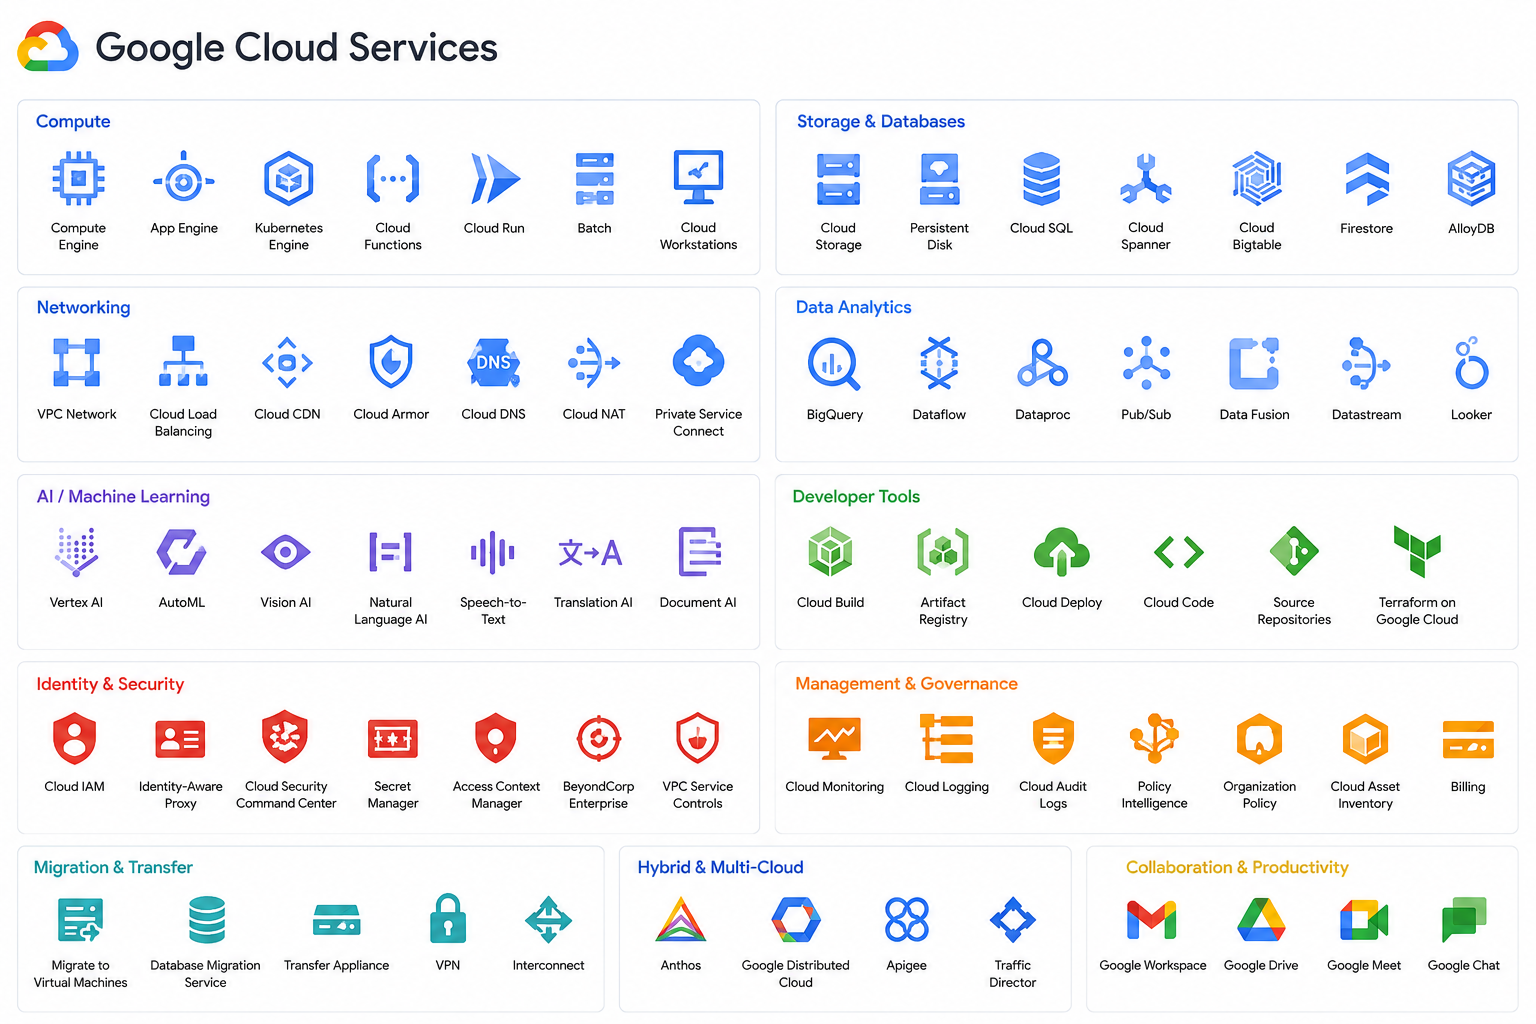This screenshot has height=1024, width=1536.
Task: Click the Developer Tools section title
Action: [856, 496]
